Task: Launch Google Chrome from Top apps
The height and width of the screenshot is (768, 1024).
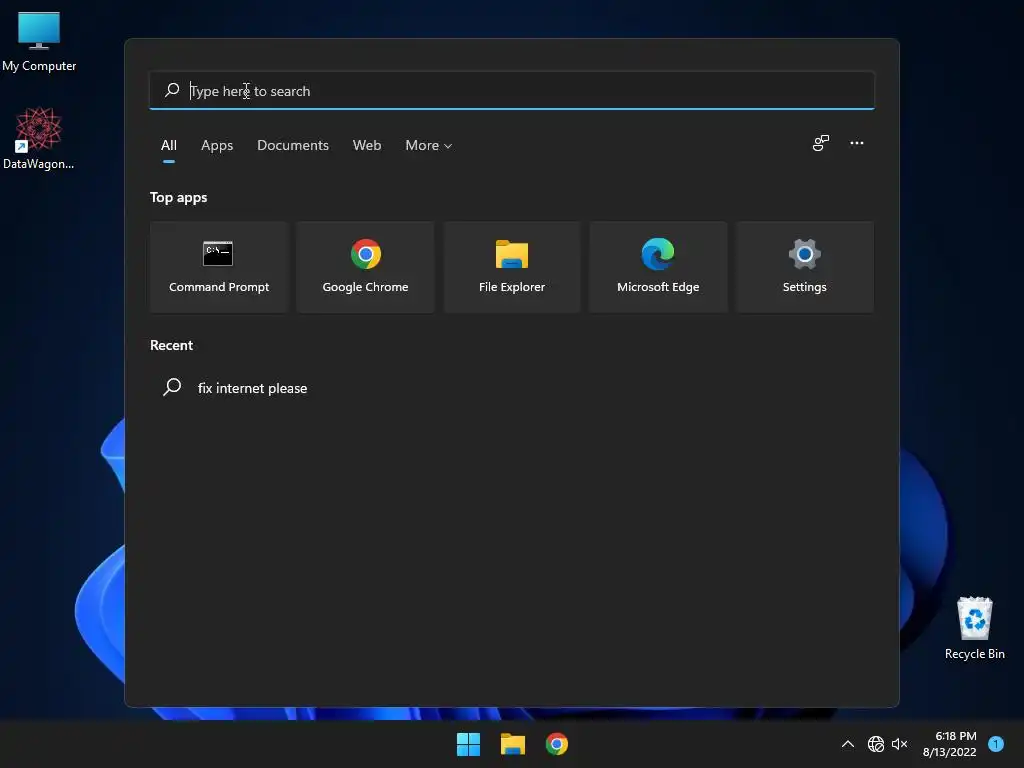Action: 365,267
